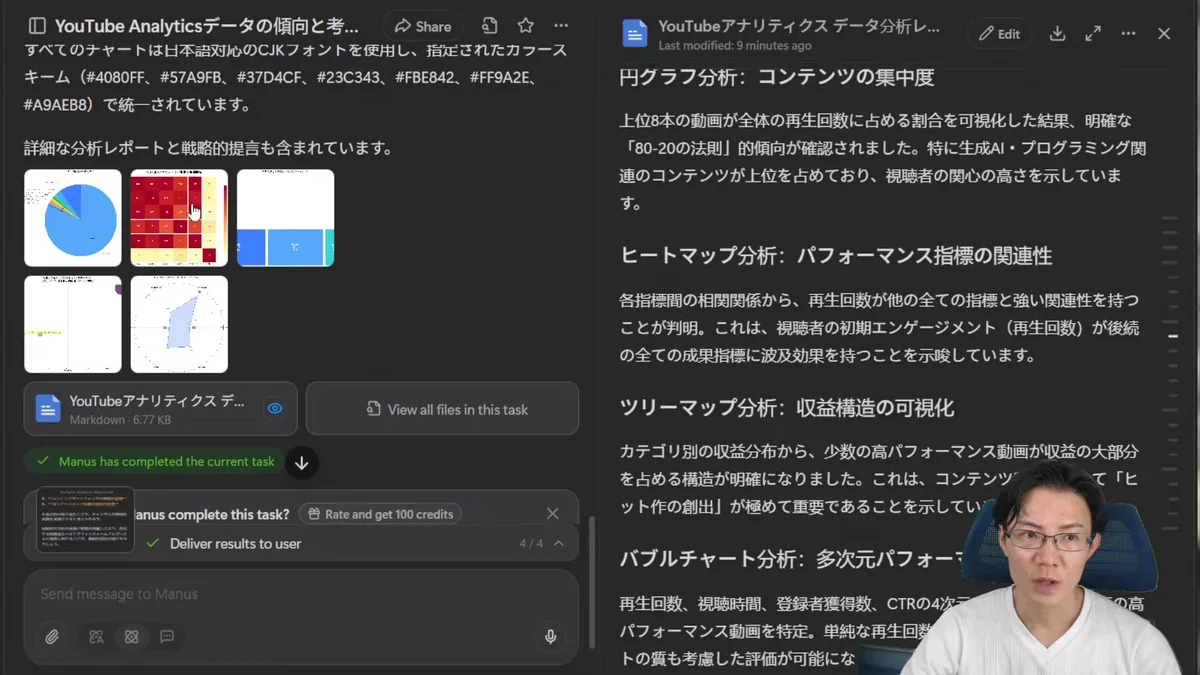Open the files icon beside Share
Screen dimensions: 1200x675
(x=489, y=26)
